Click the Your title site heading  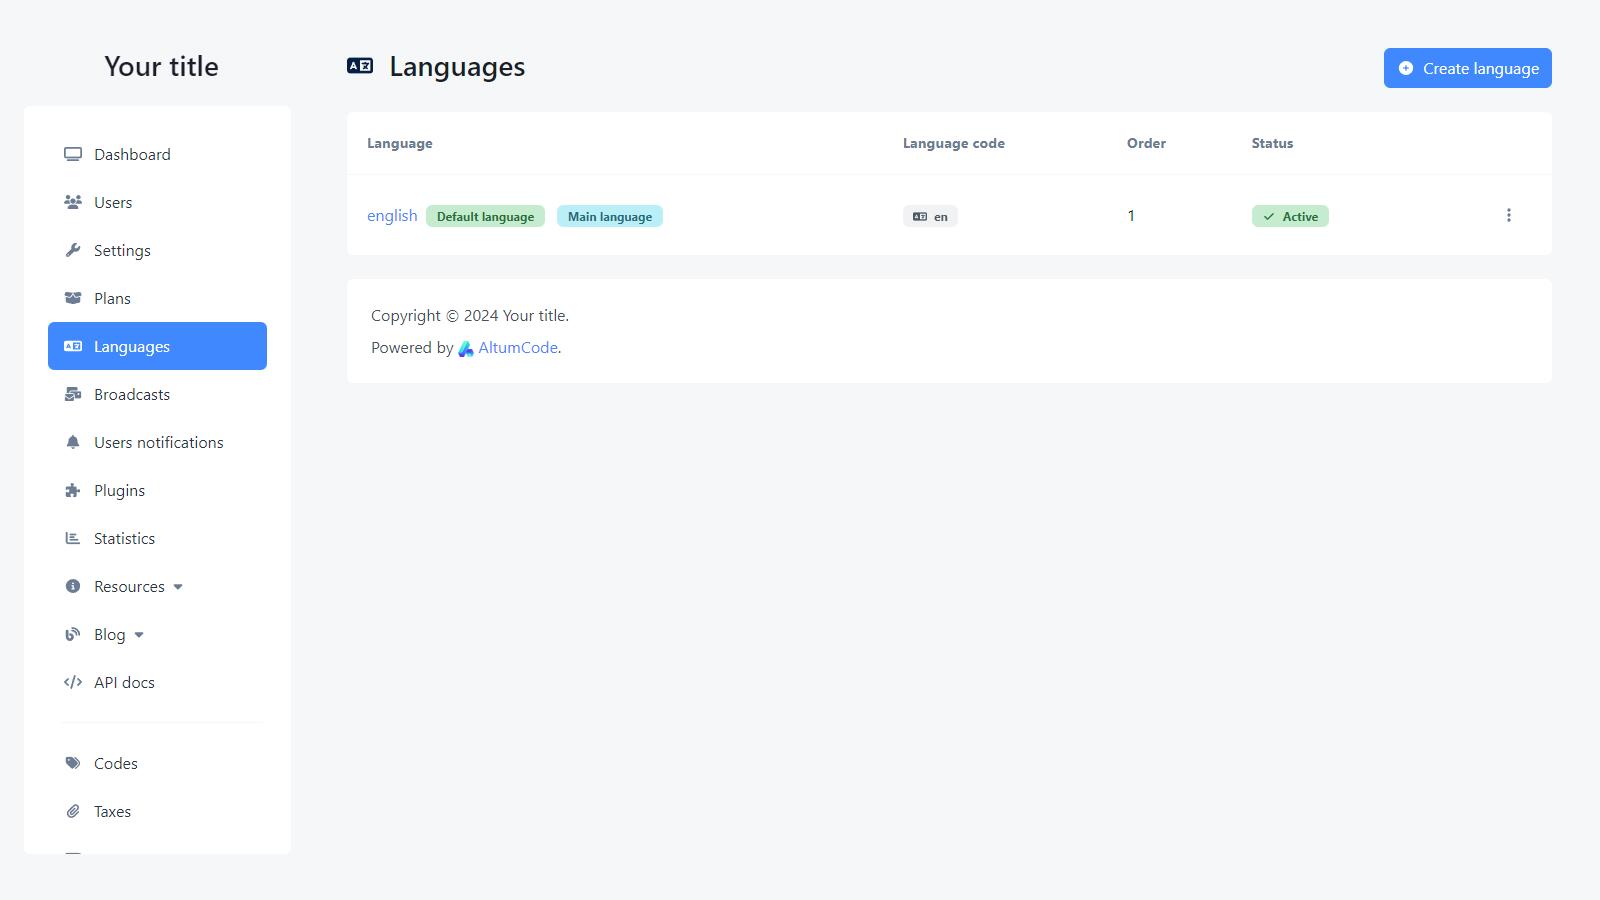click(161, 66)
